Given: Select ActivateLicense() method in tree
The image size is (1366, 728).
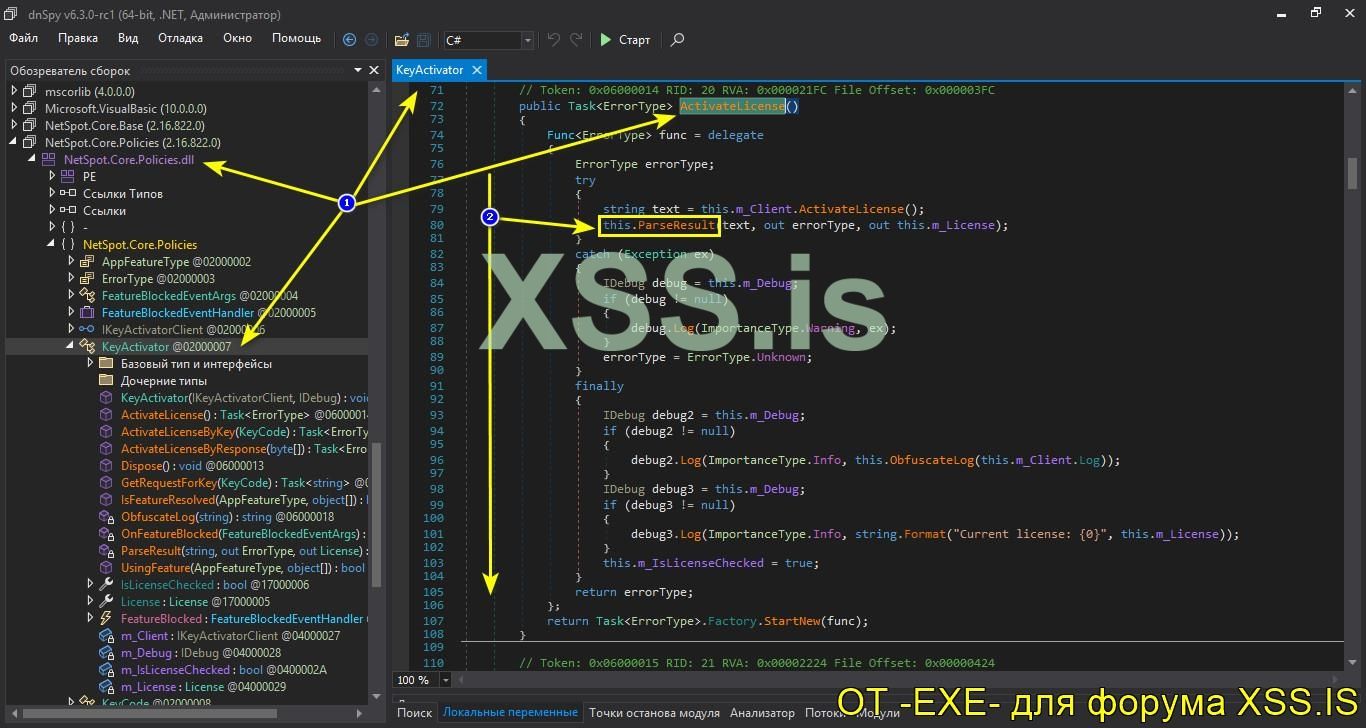Looking at the screenshot, I should click(244, 414).
